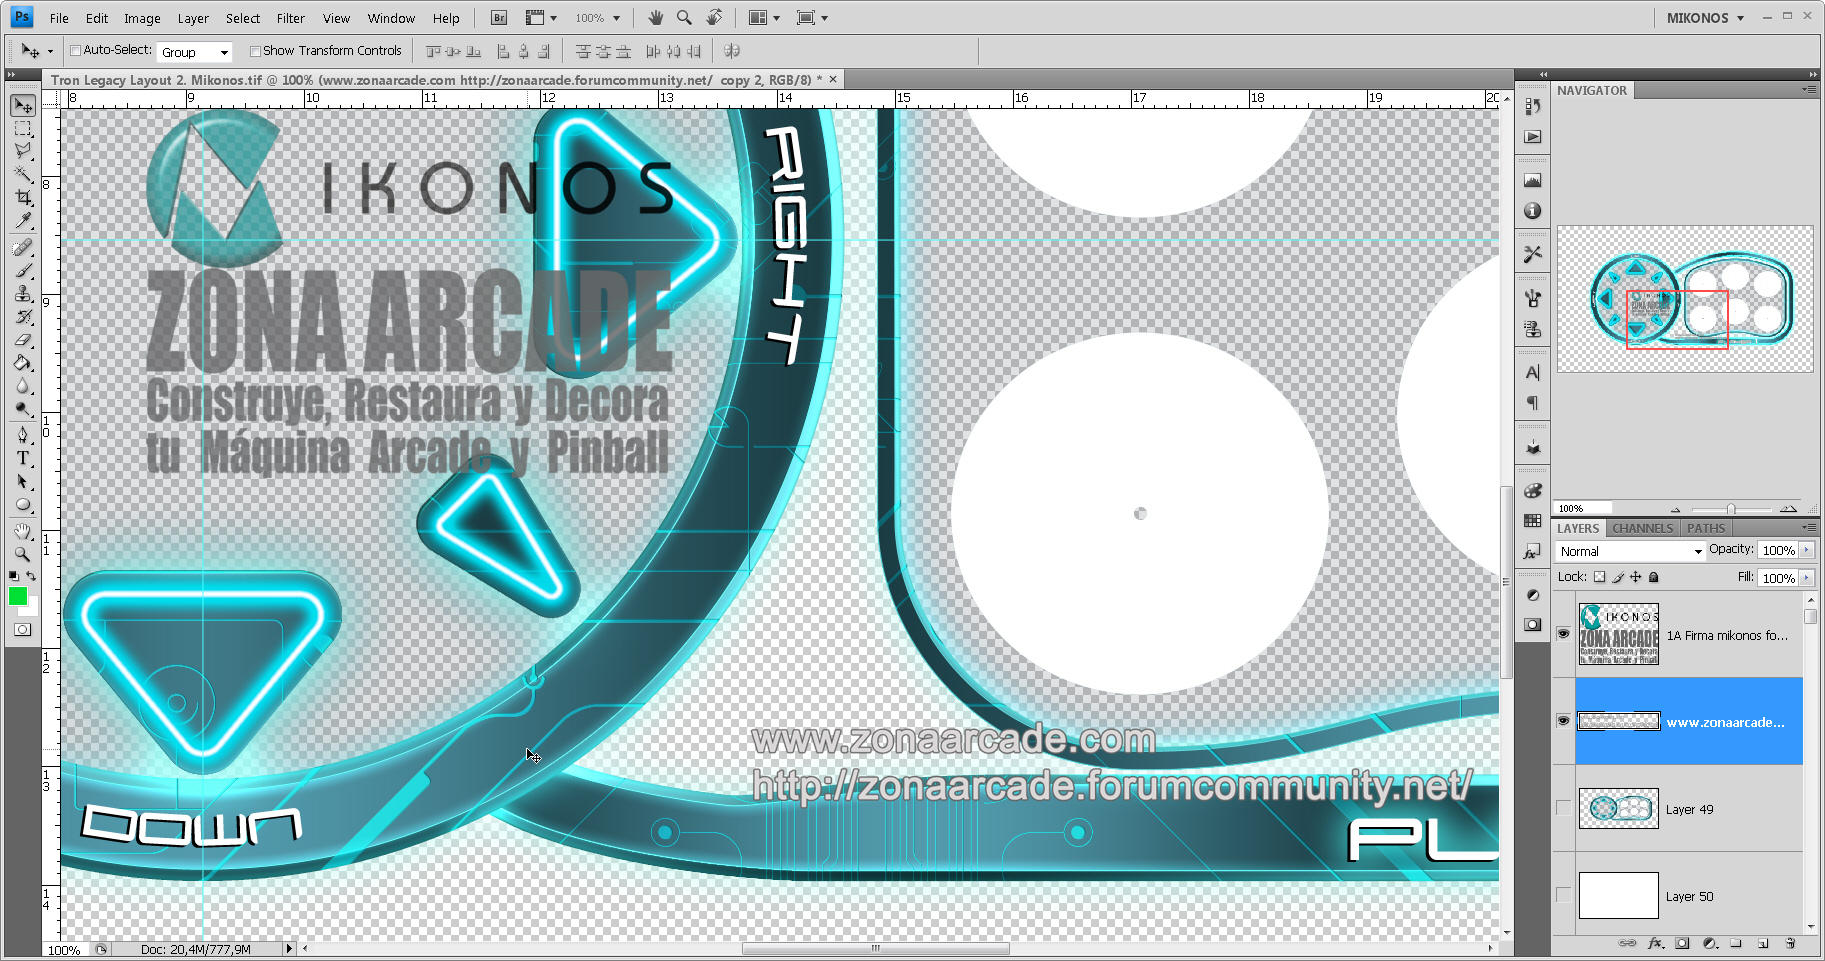Image resolution: width=1825 pixels, height=961 pixels.
Task: Hide the 1A Firma mikonos layer
Action: click(x=1563, y=634)
